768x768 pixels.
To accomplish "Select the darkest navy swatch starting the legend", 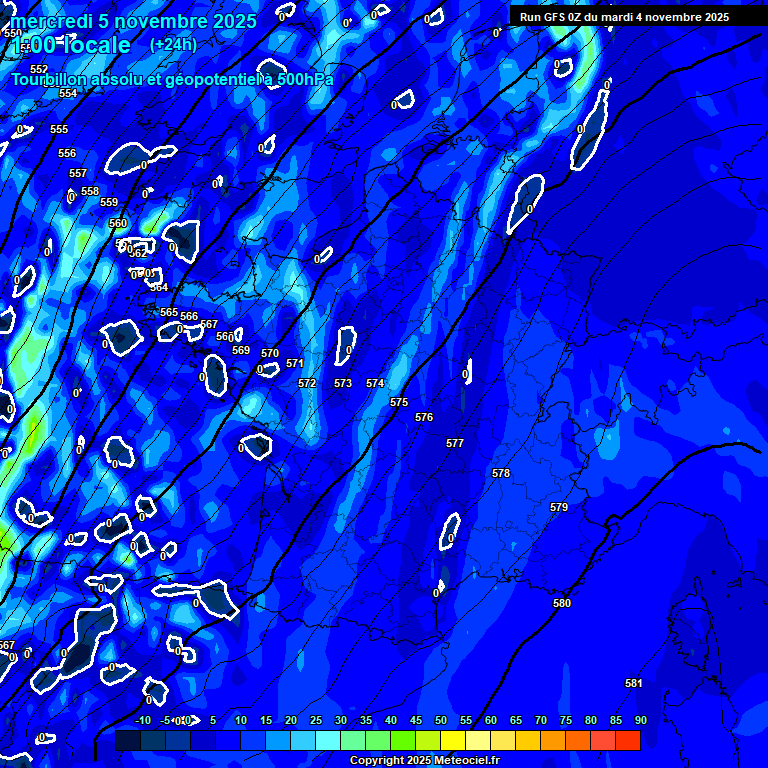I will point(128,741).
